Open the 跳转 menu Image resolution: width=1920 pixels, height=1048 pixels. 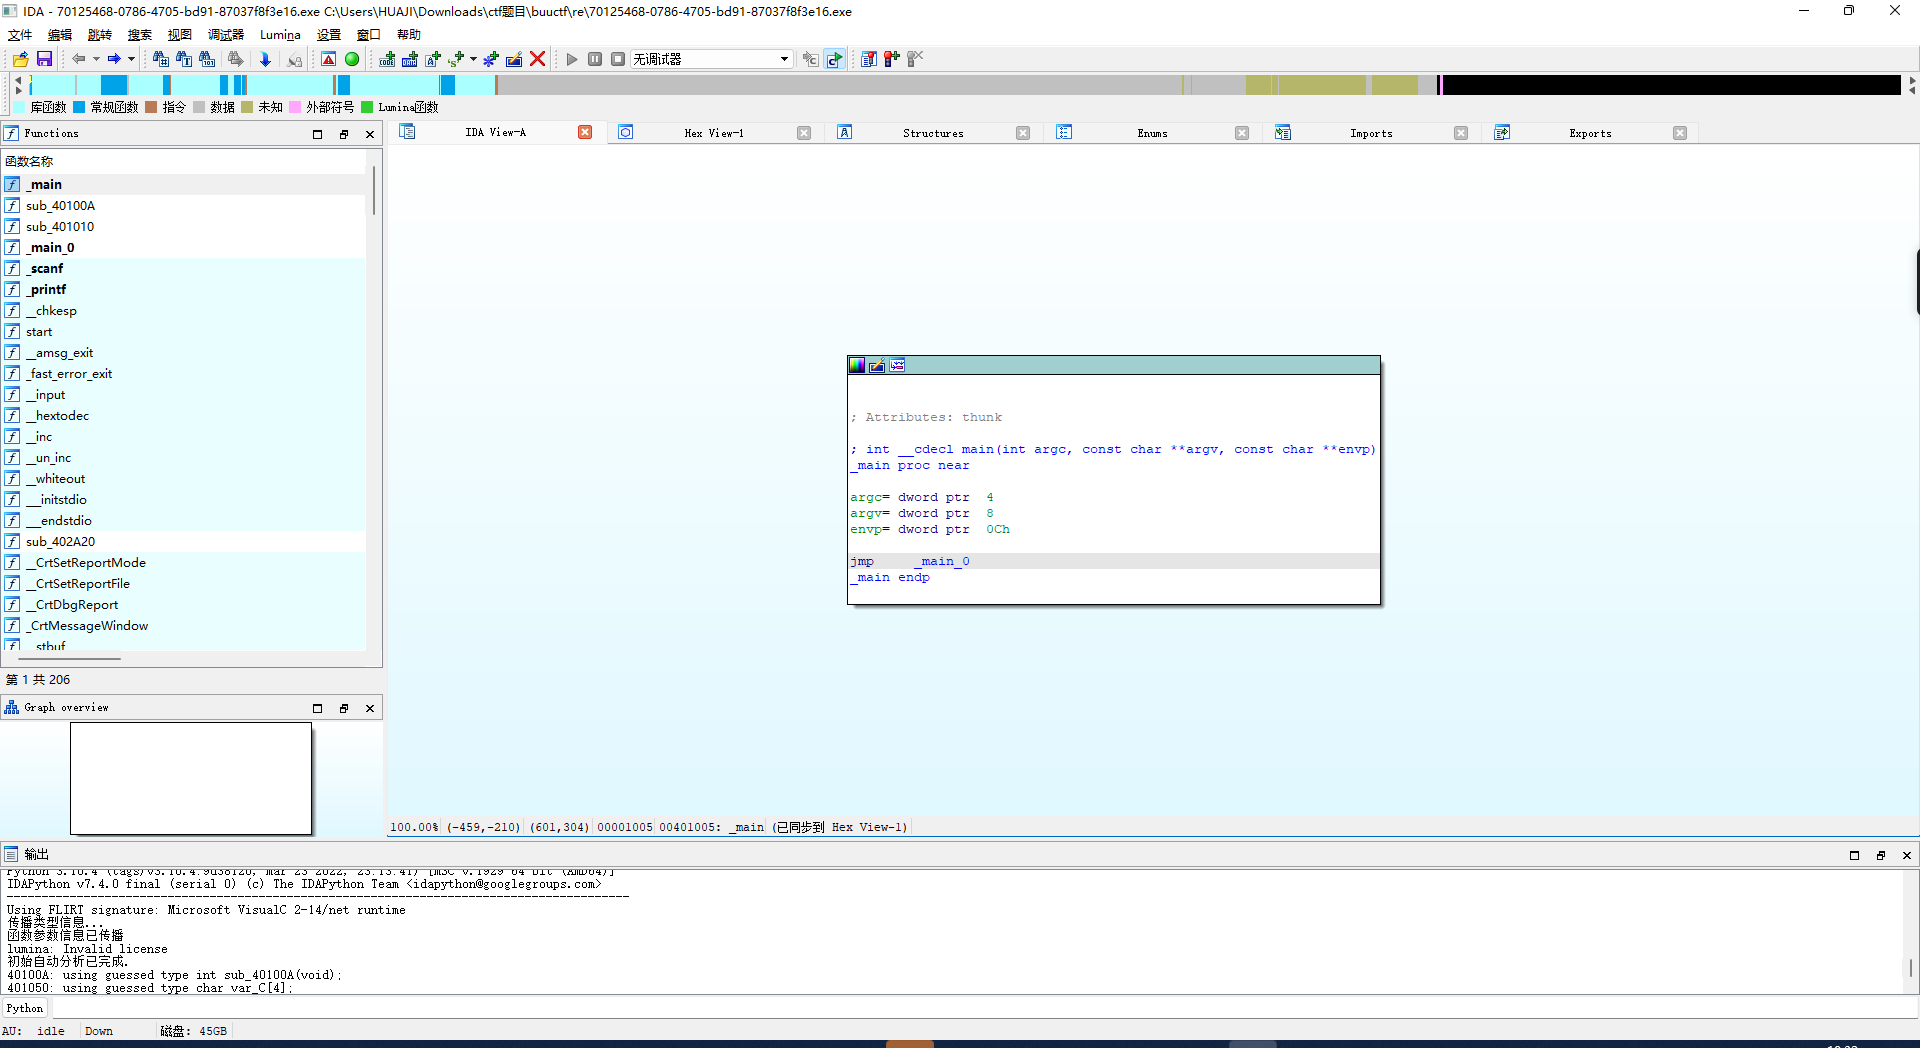point(100,34)
